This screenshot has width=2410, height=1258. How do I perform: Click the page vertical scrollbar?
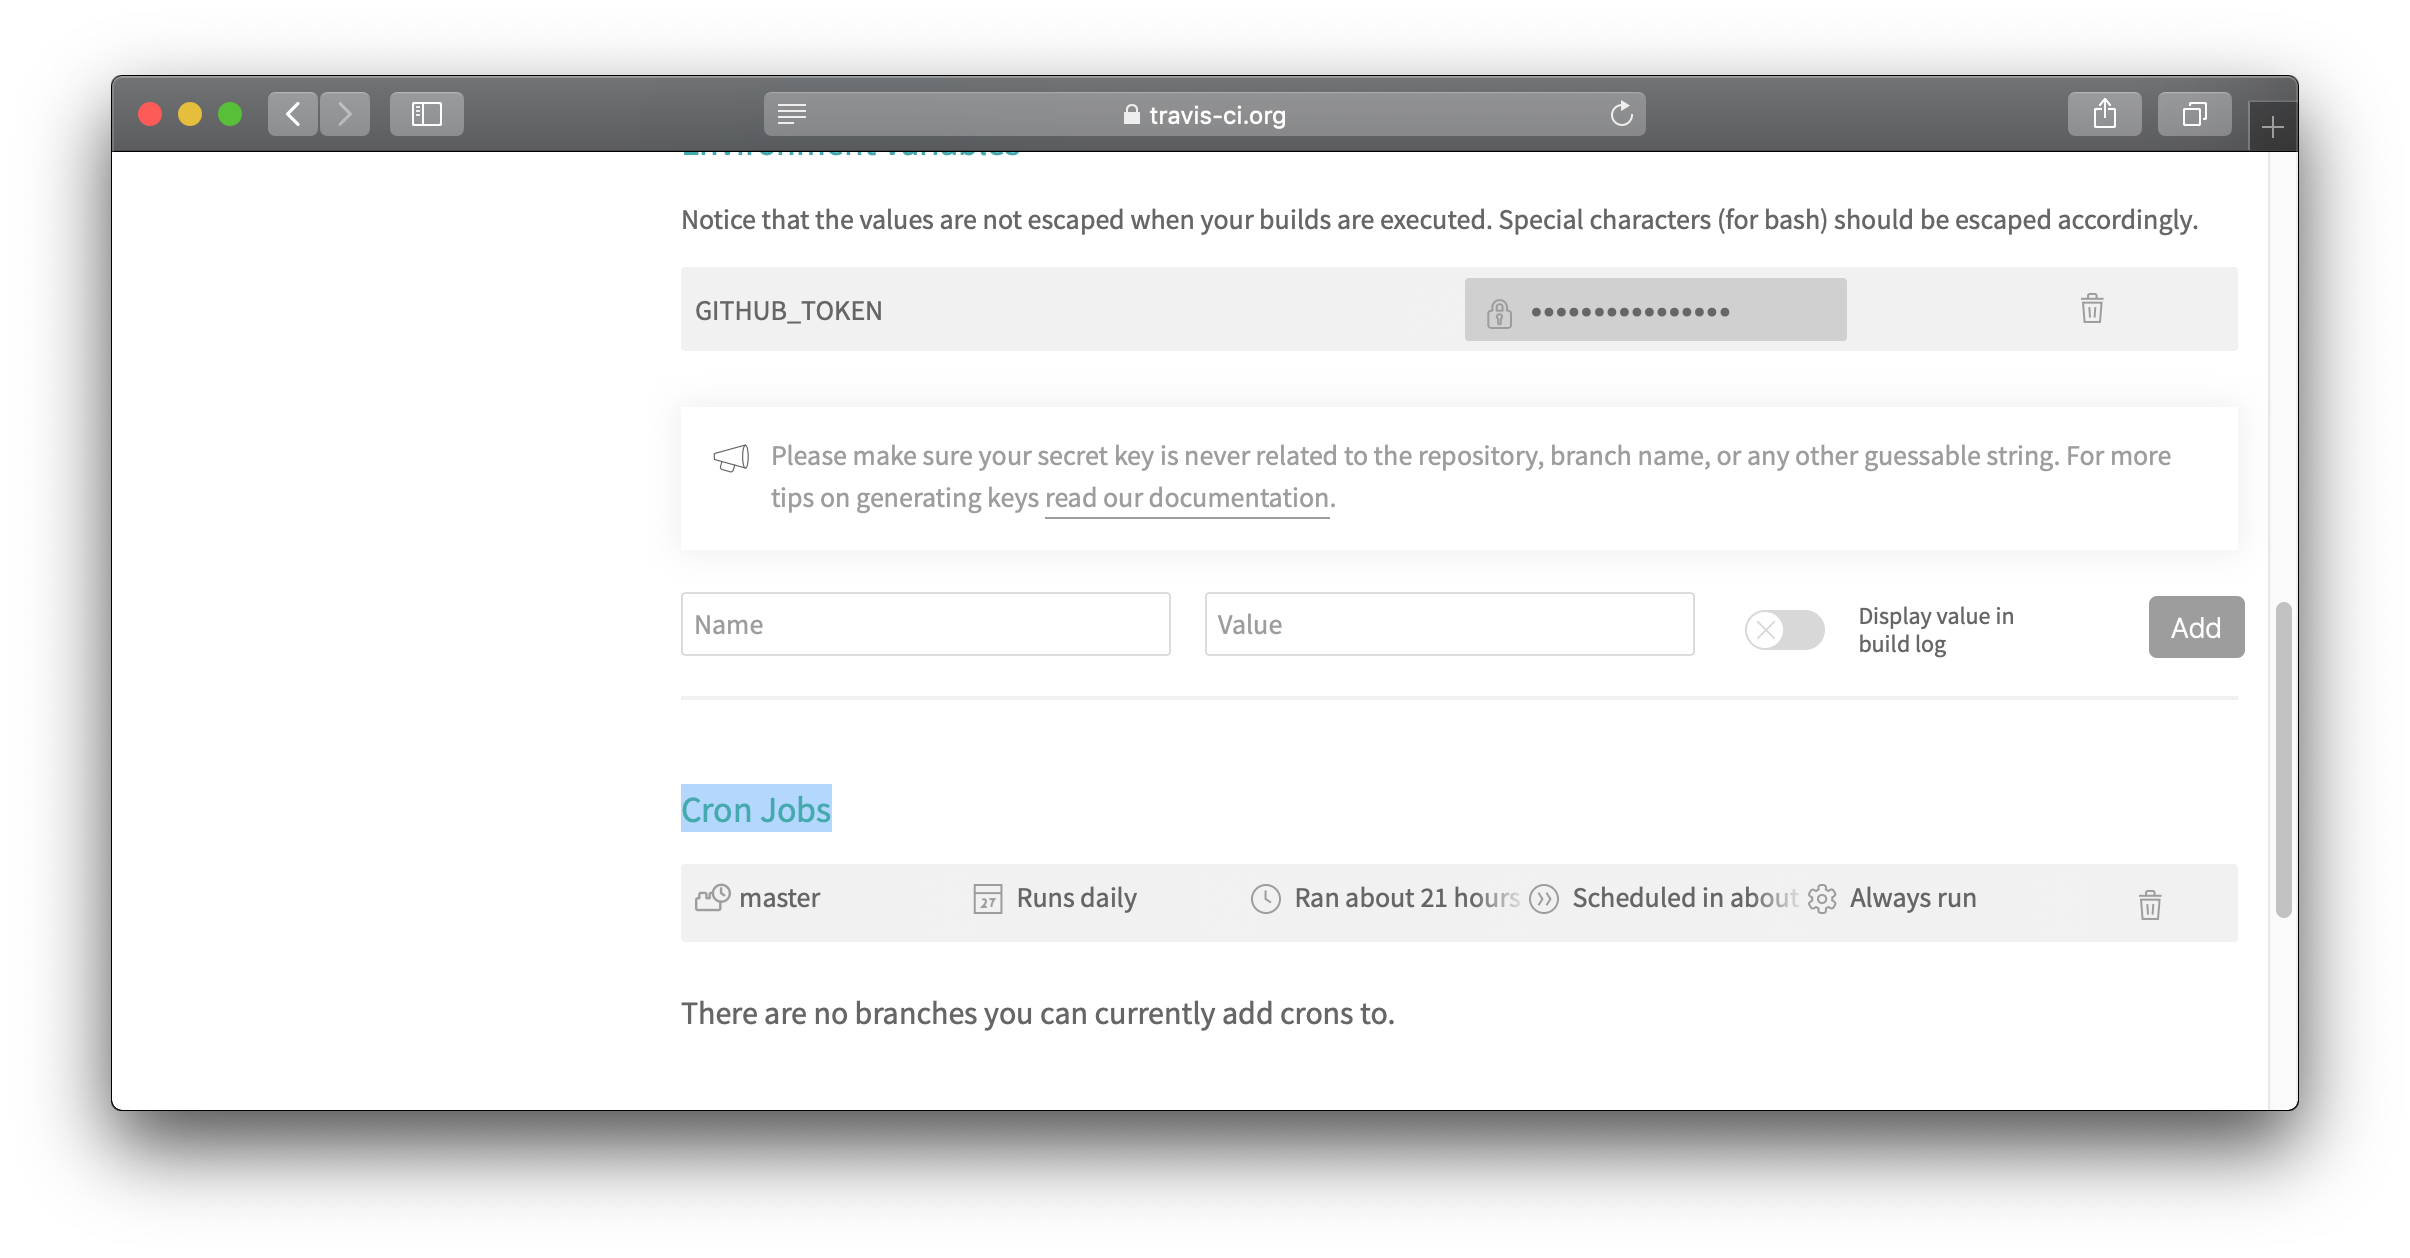(x=2283, y=760)
